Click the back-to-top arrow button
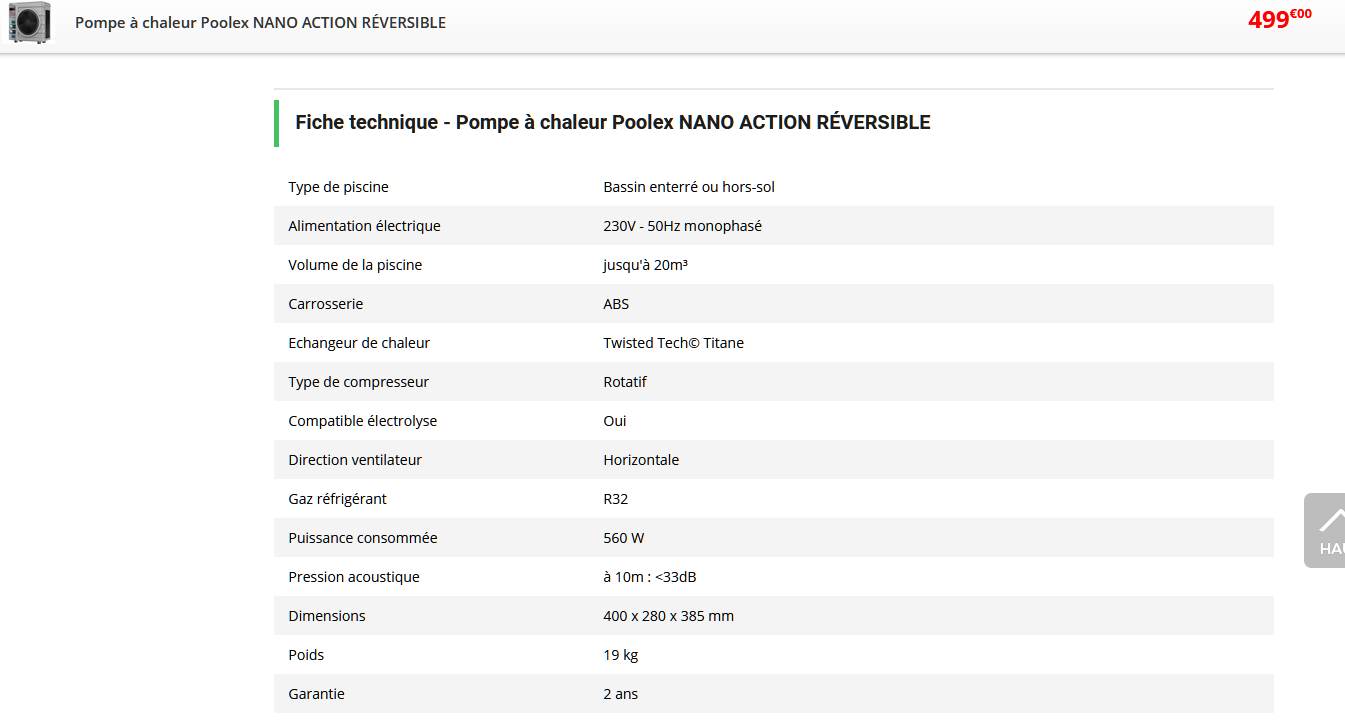The height and width of the screenshot is (723, 1345). (x=1328, y=529)
